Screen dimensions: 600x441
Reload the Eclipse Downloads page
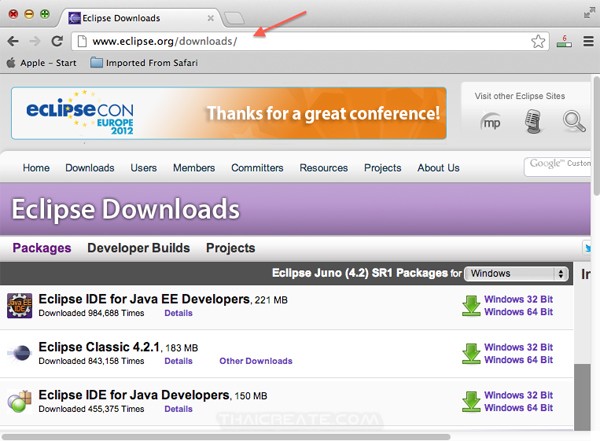click(57, 41)
